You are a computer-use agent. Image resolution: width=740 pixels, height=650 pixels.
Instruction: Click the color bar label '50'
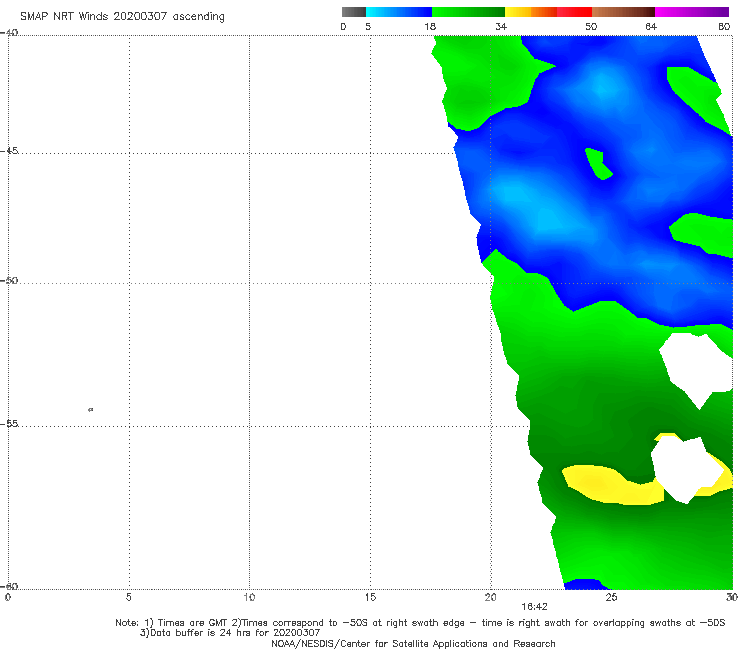pos(591,27)
